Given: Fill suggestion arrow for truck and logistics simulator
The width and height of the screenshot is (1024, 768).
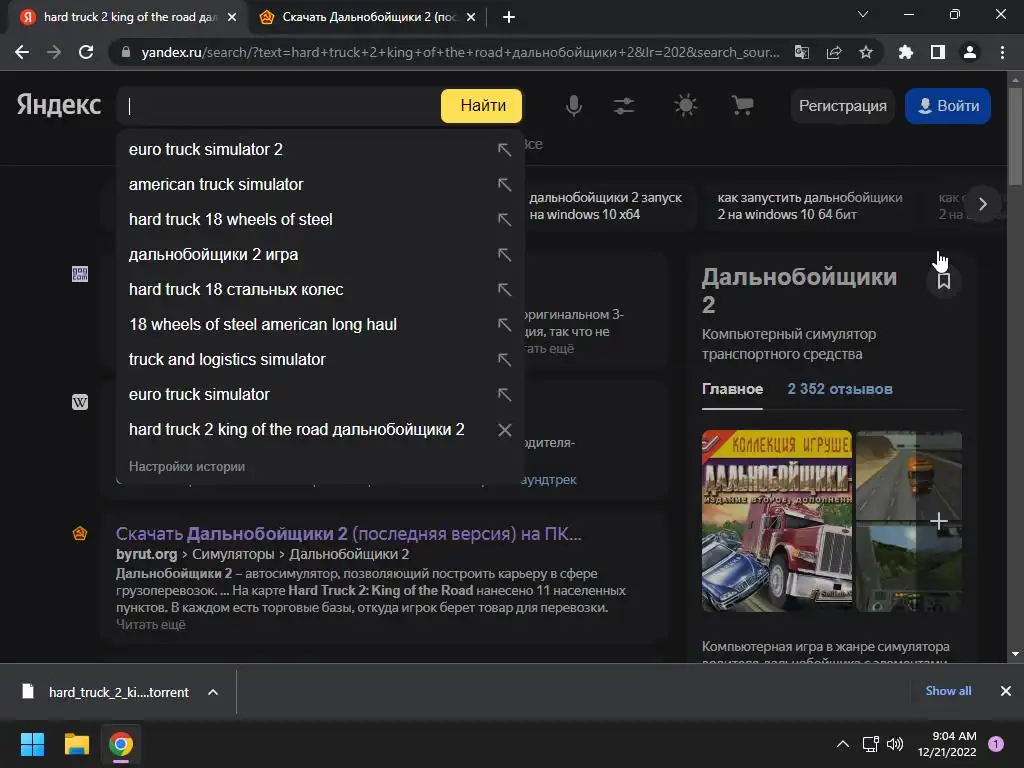Looking at the screenshot, I should pos(504,359).
